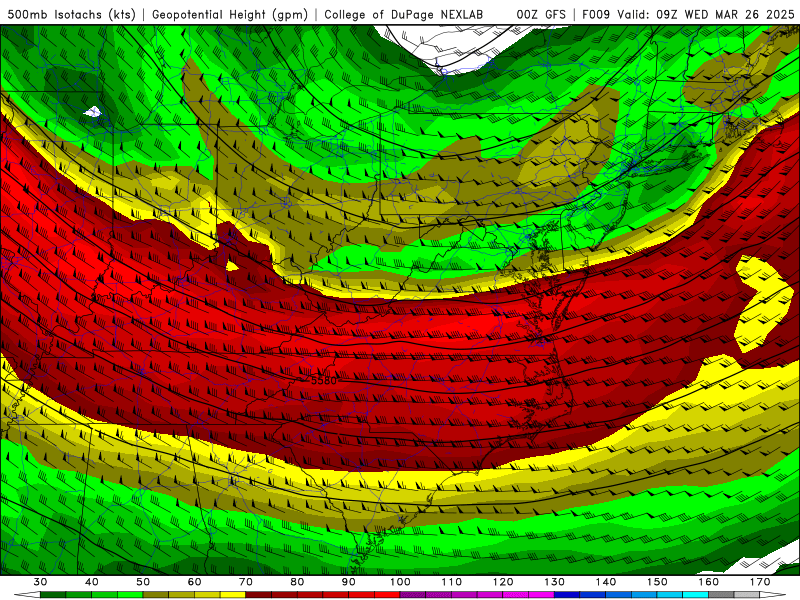Click the '140' value on color scale
Image resolution: width=800 pixels, height=600 pixels.
606,582
